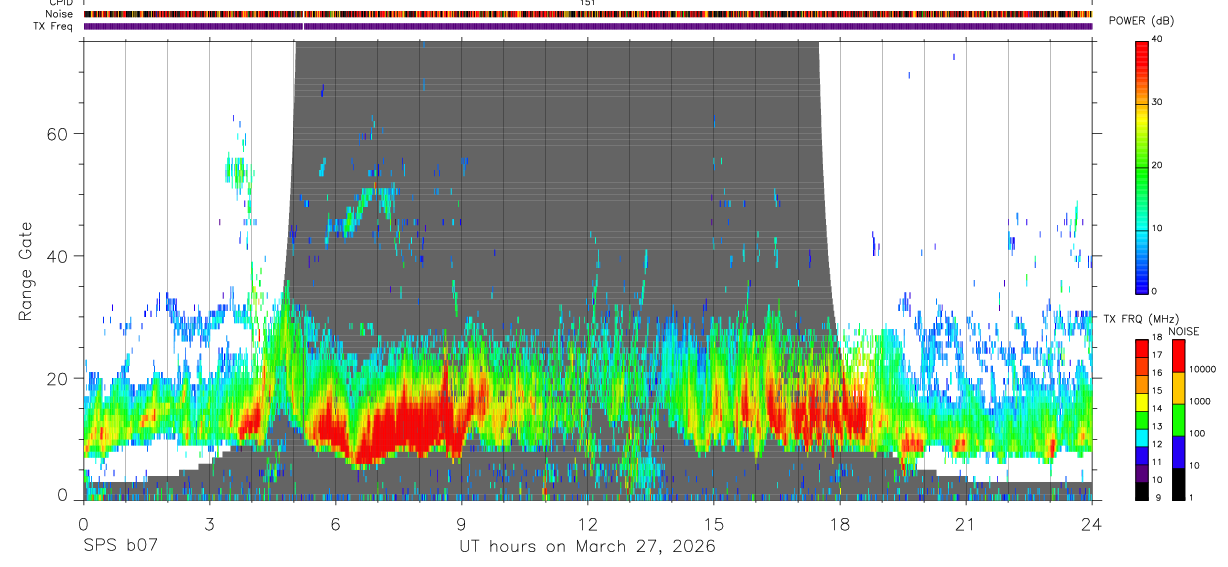Click the 10000 label on noise scale
This screenshot has height=567, width=1228.
(1202, 368)
